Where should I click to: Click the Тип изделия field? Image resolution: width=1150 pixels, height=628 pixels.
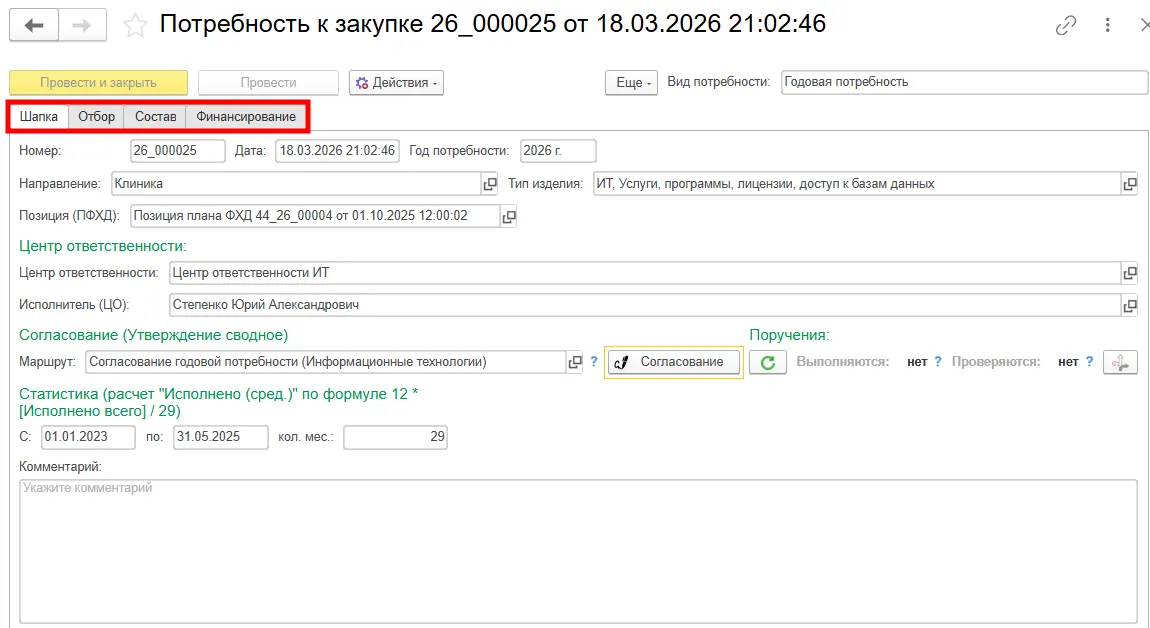(857, 184)
